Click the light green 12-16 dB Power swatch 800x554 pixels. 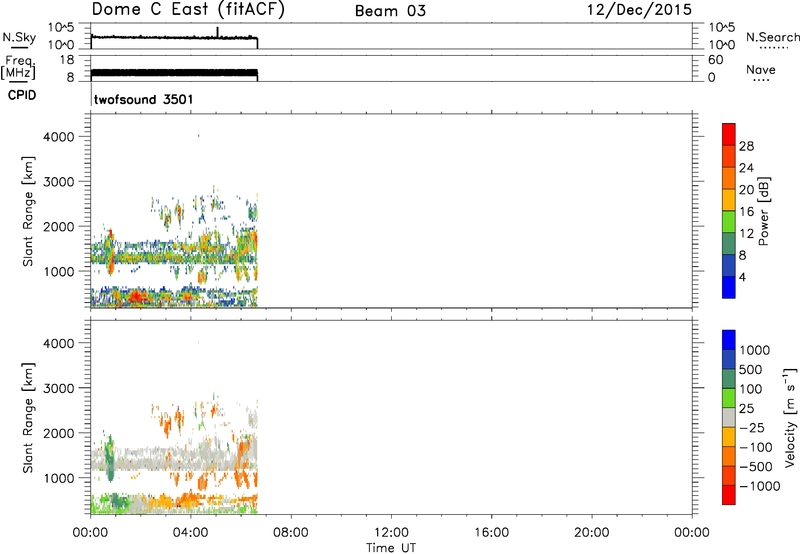729,221
